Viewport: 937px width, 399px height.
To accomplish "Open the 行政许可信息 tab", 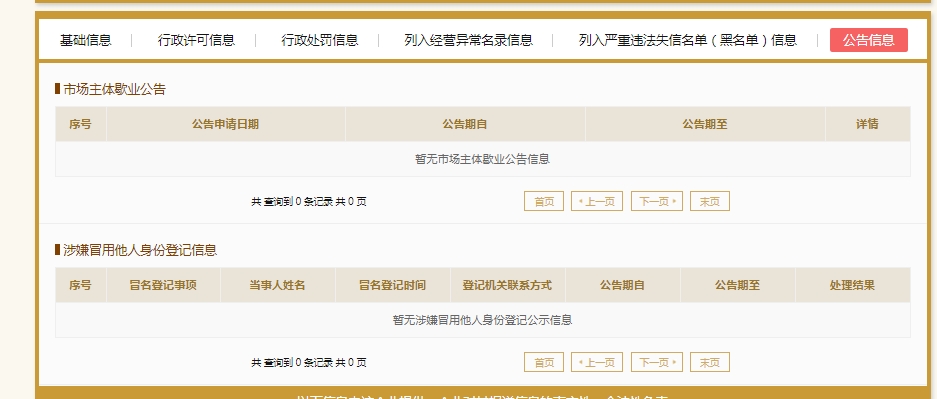I will tap(196, 40).
